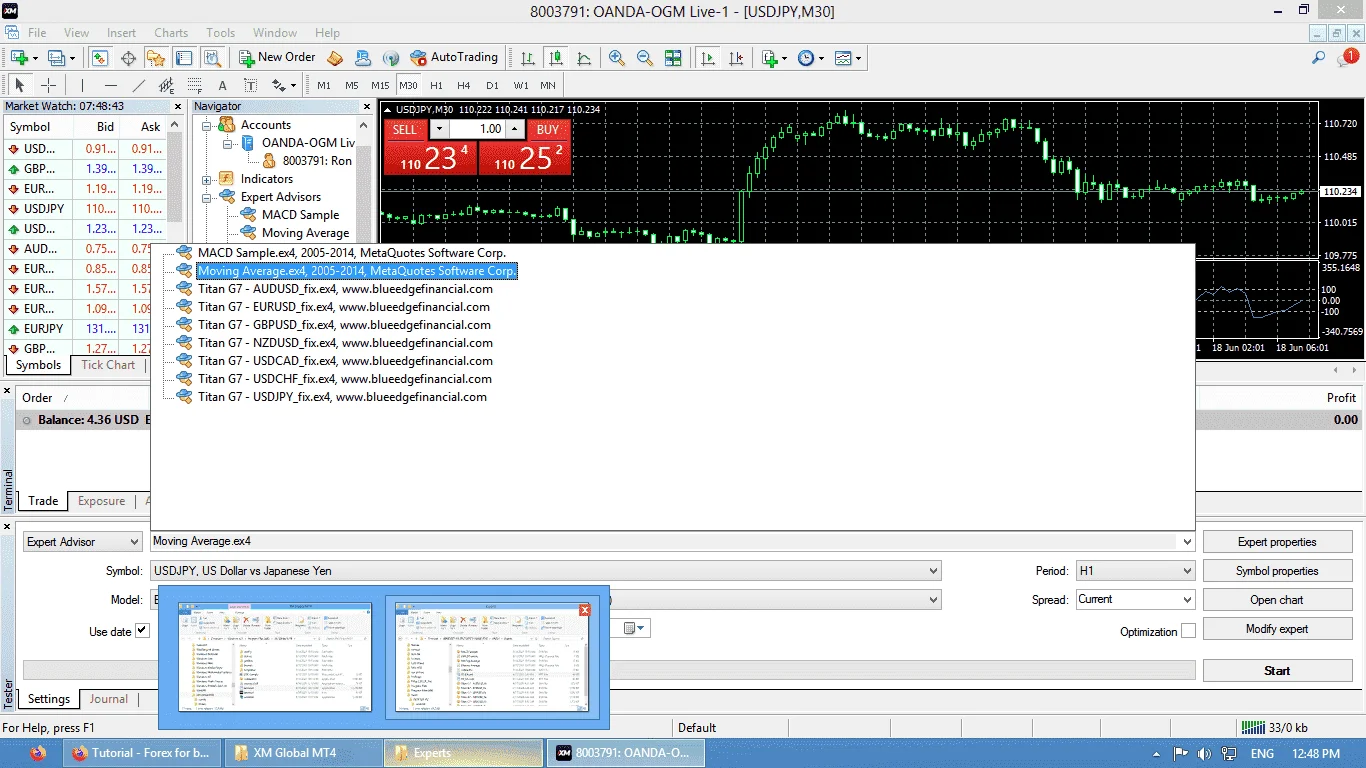Toggle the Data Window crosshair-circle icon
1366x768 pixels.
click(x=127, y=58)
